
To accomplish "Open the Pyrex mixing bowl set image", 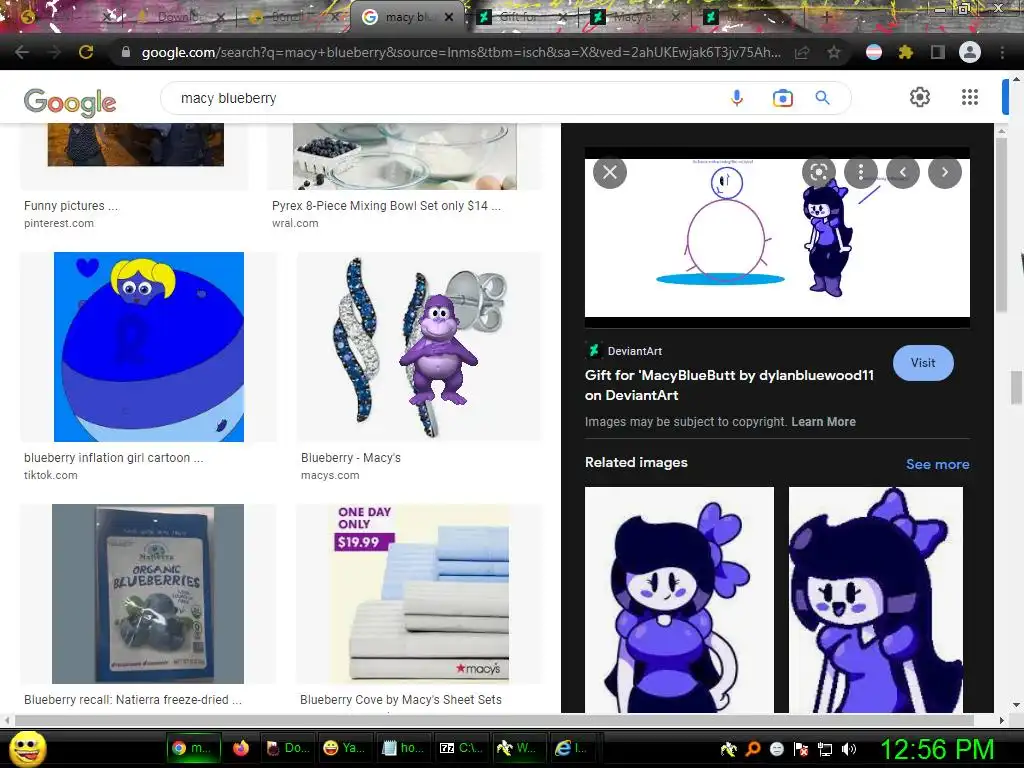I will click(405, 156).
